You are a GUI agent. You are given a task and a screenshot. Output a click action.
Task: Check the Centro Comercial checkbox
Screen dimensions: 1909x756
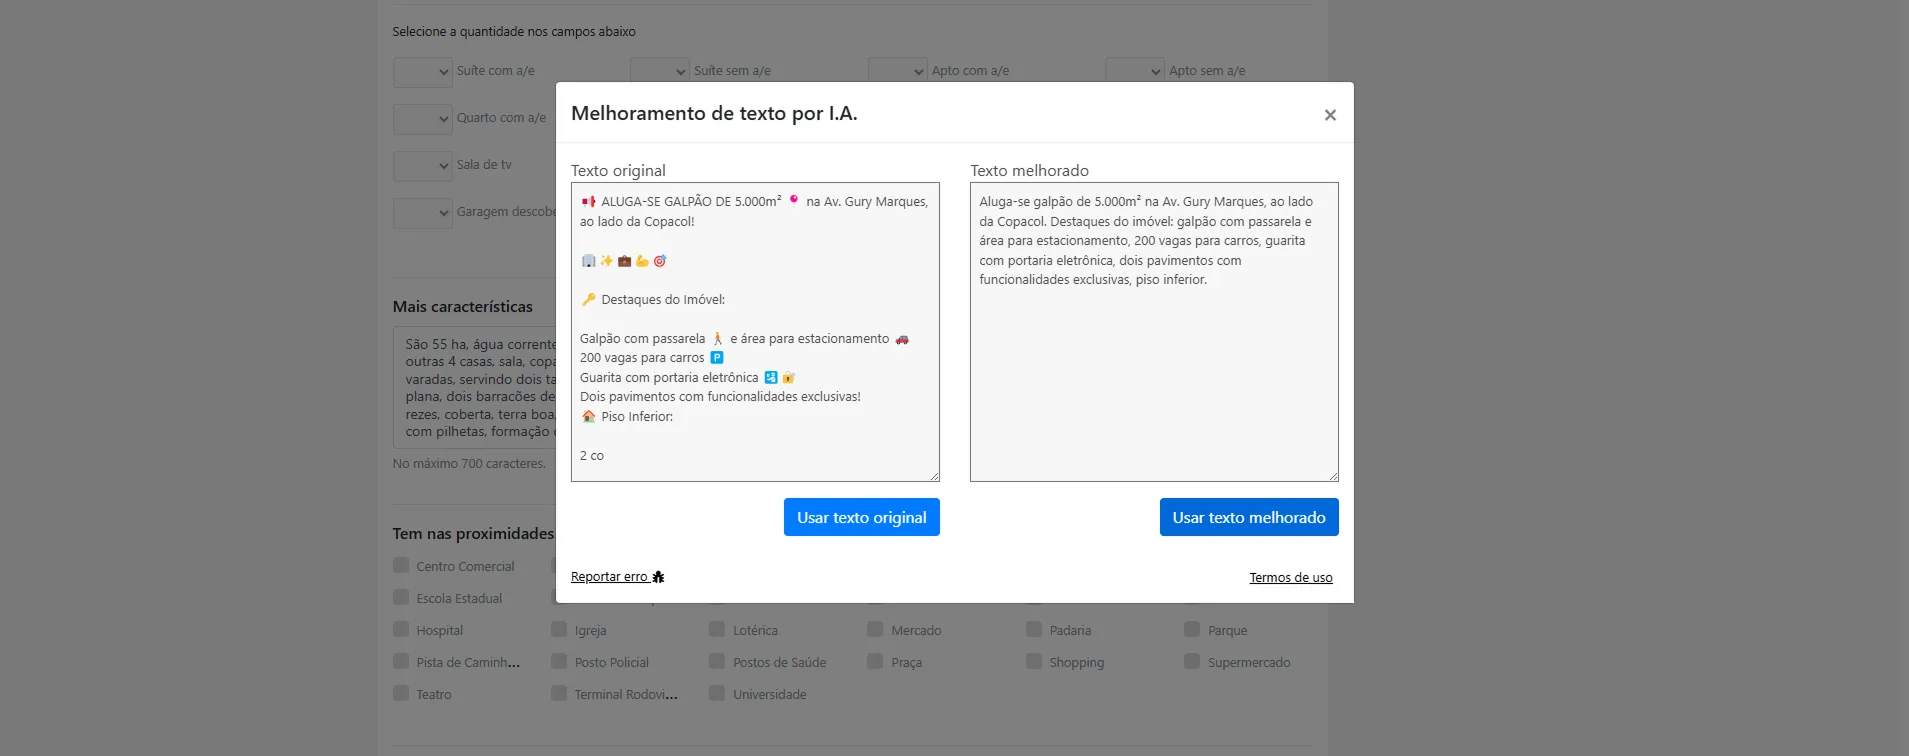[x=401, y=566]
